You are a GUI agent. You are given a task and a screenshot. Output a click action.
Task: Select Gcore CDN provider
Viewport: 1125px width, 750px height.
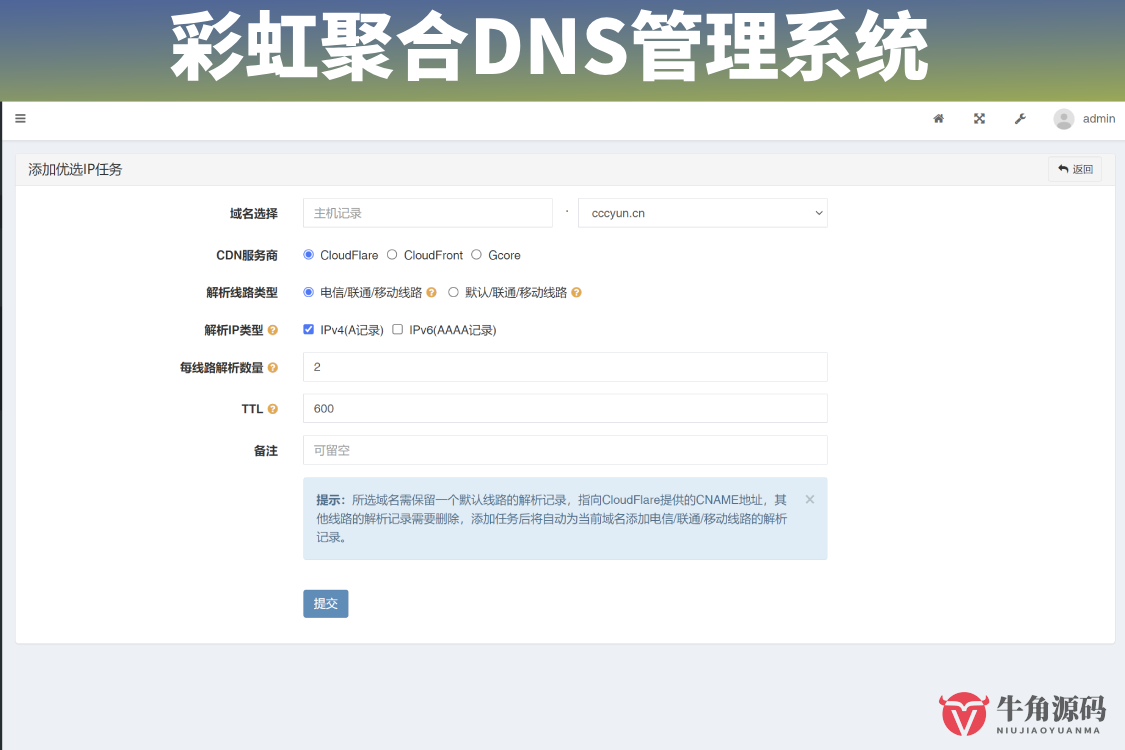pos(476,255)
